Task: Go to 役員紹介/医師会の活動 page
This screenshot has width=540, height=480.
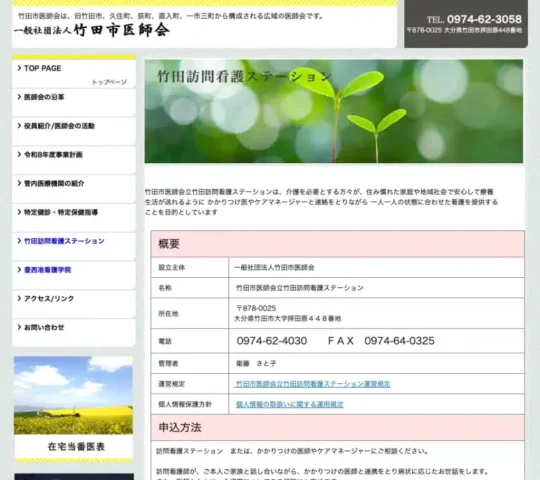Action: (74, 132)
